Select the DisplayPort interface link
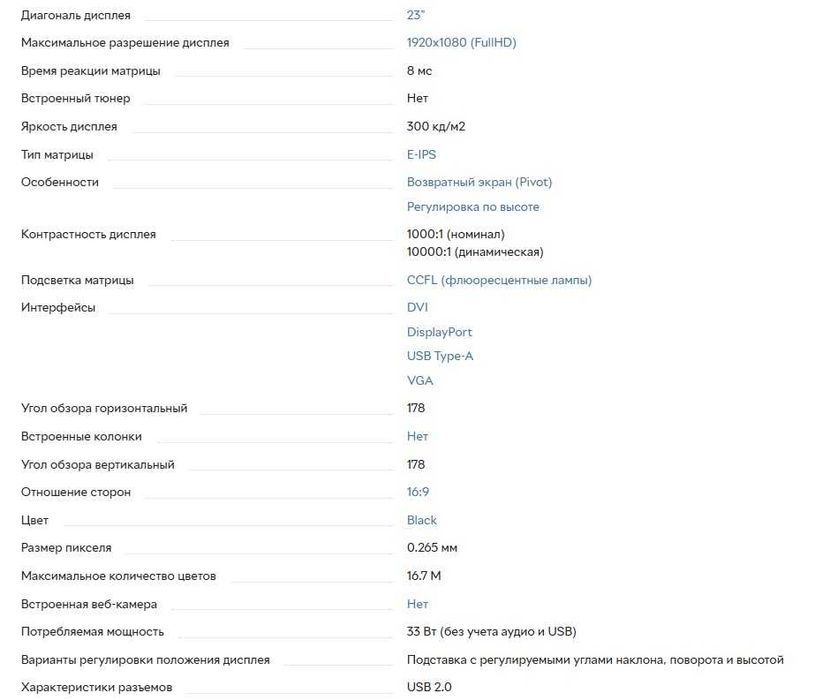 (439, 332)
